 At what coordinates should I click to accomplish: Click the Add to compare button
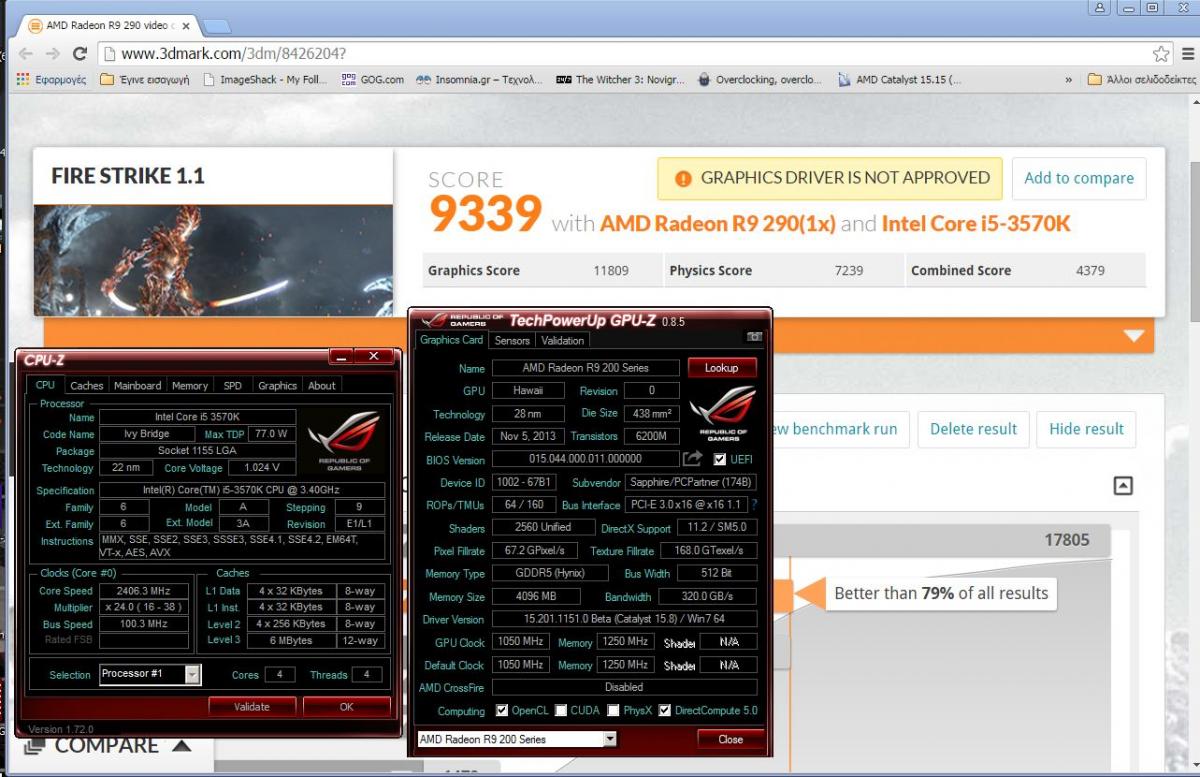click(1079, 178)
